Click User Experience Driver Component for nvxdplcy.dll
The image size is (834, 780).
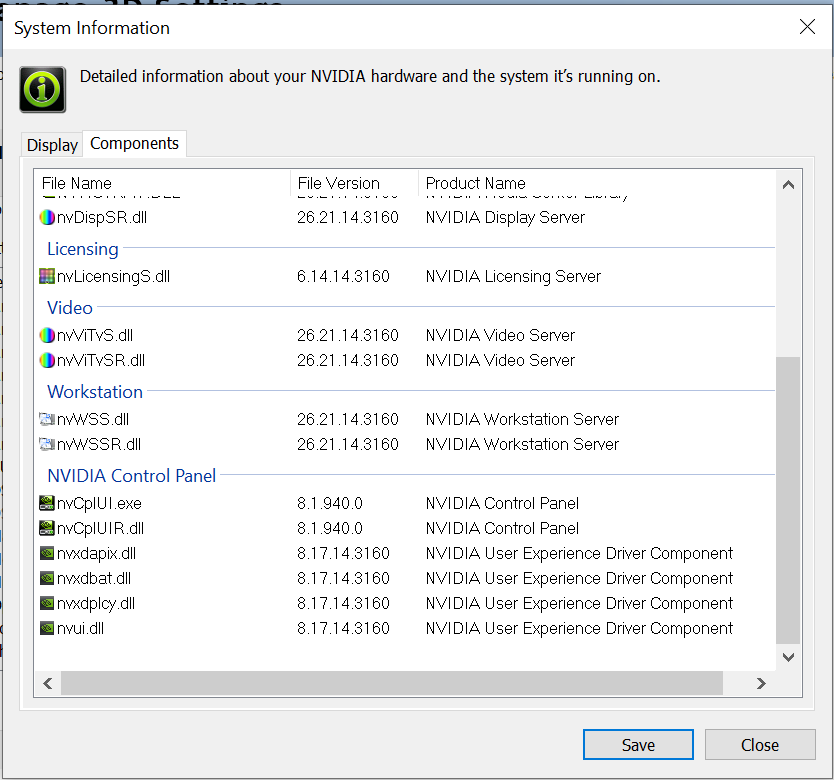[x=579, y=603]
